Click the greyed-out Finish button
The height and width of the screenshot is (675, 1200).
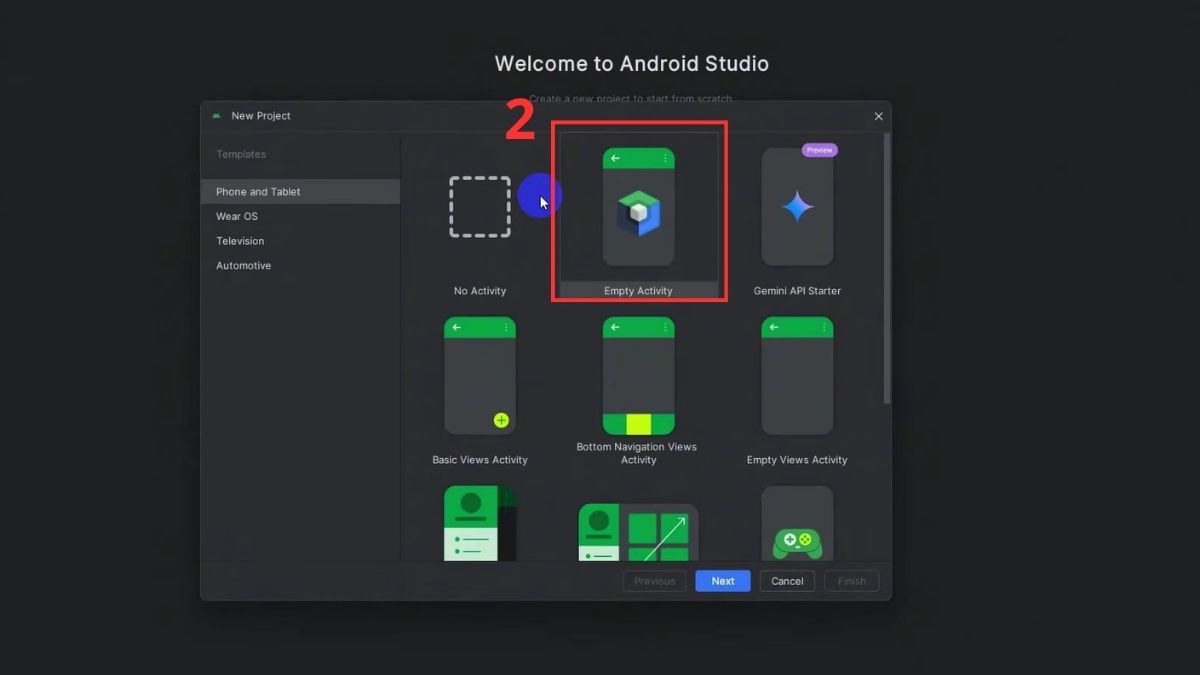tap(852, 581)
